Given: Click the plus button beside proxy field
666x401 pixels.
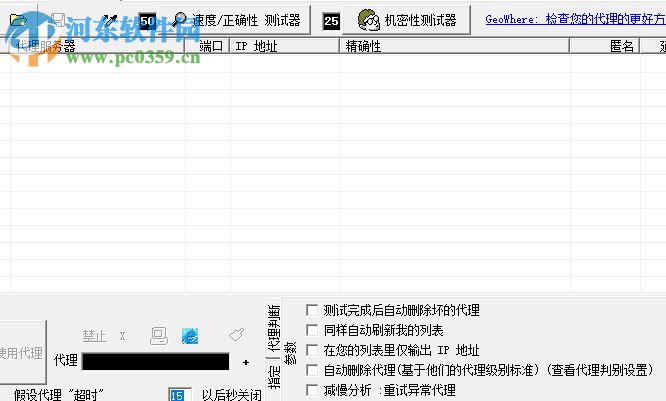Looking at the screenshot, I should coord(246,362).
